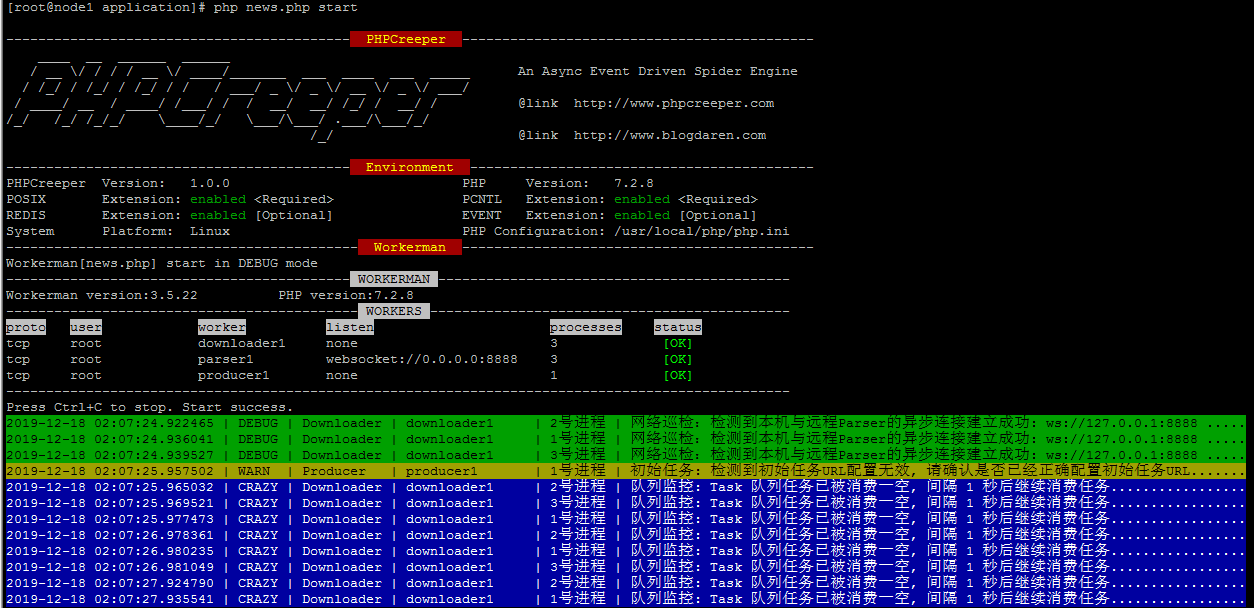Click the websocket://0.0.0.0:8888 listen address

(421, 359)
